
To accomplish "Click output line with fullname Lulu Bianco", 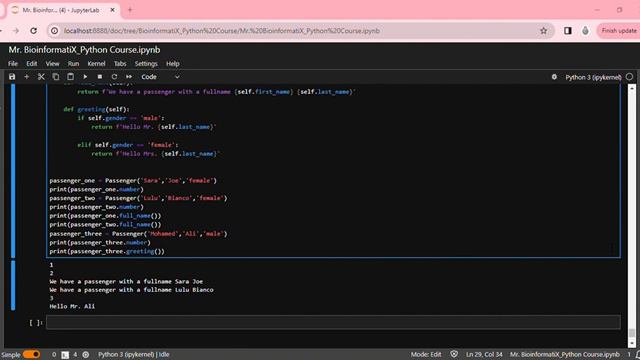I will tap(131, 290).
